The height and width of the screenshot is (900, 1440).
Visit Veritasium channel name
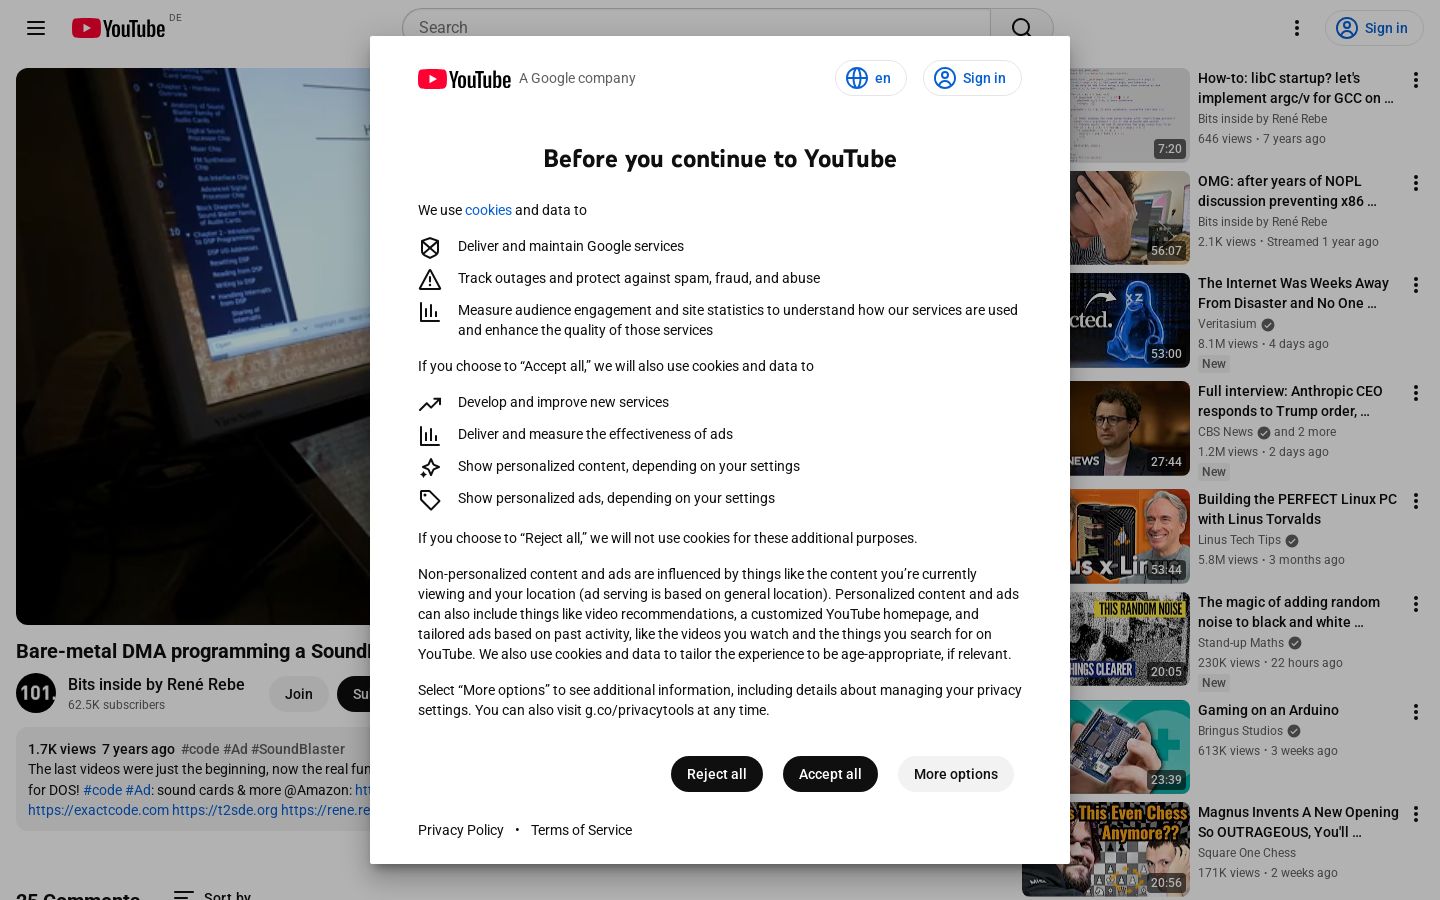[x=1227, y=324]
